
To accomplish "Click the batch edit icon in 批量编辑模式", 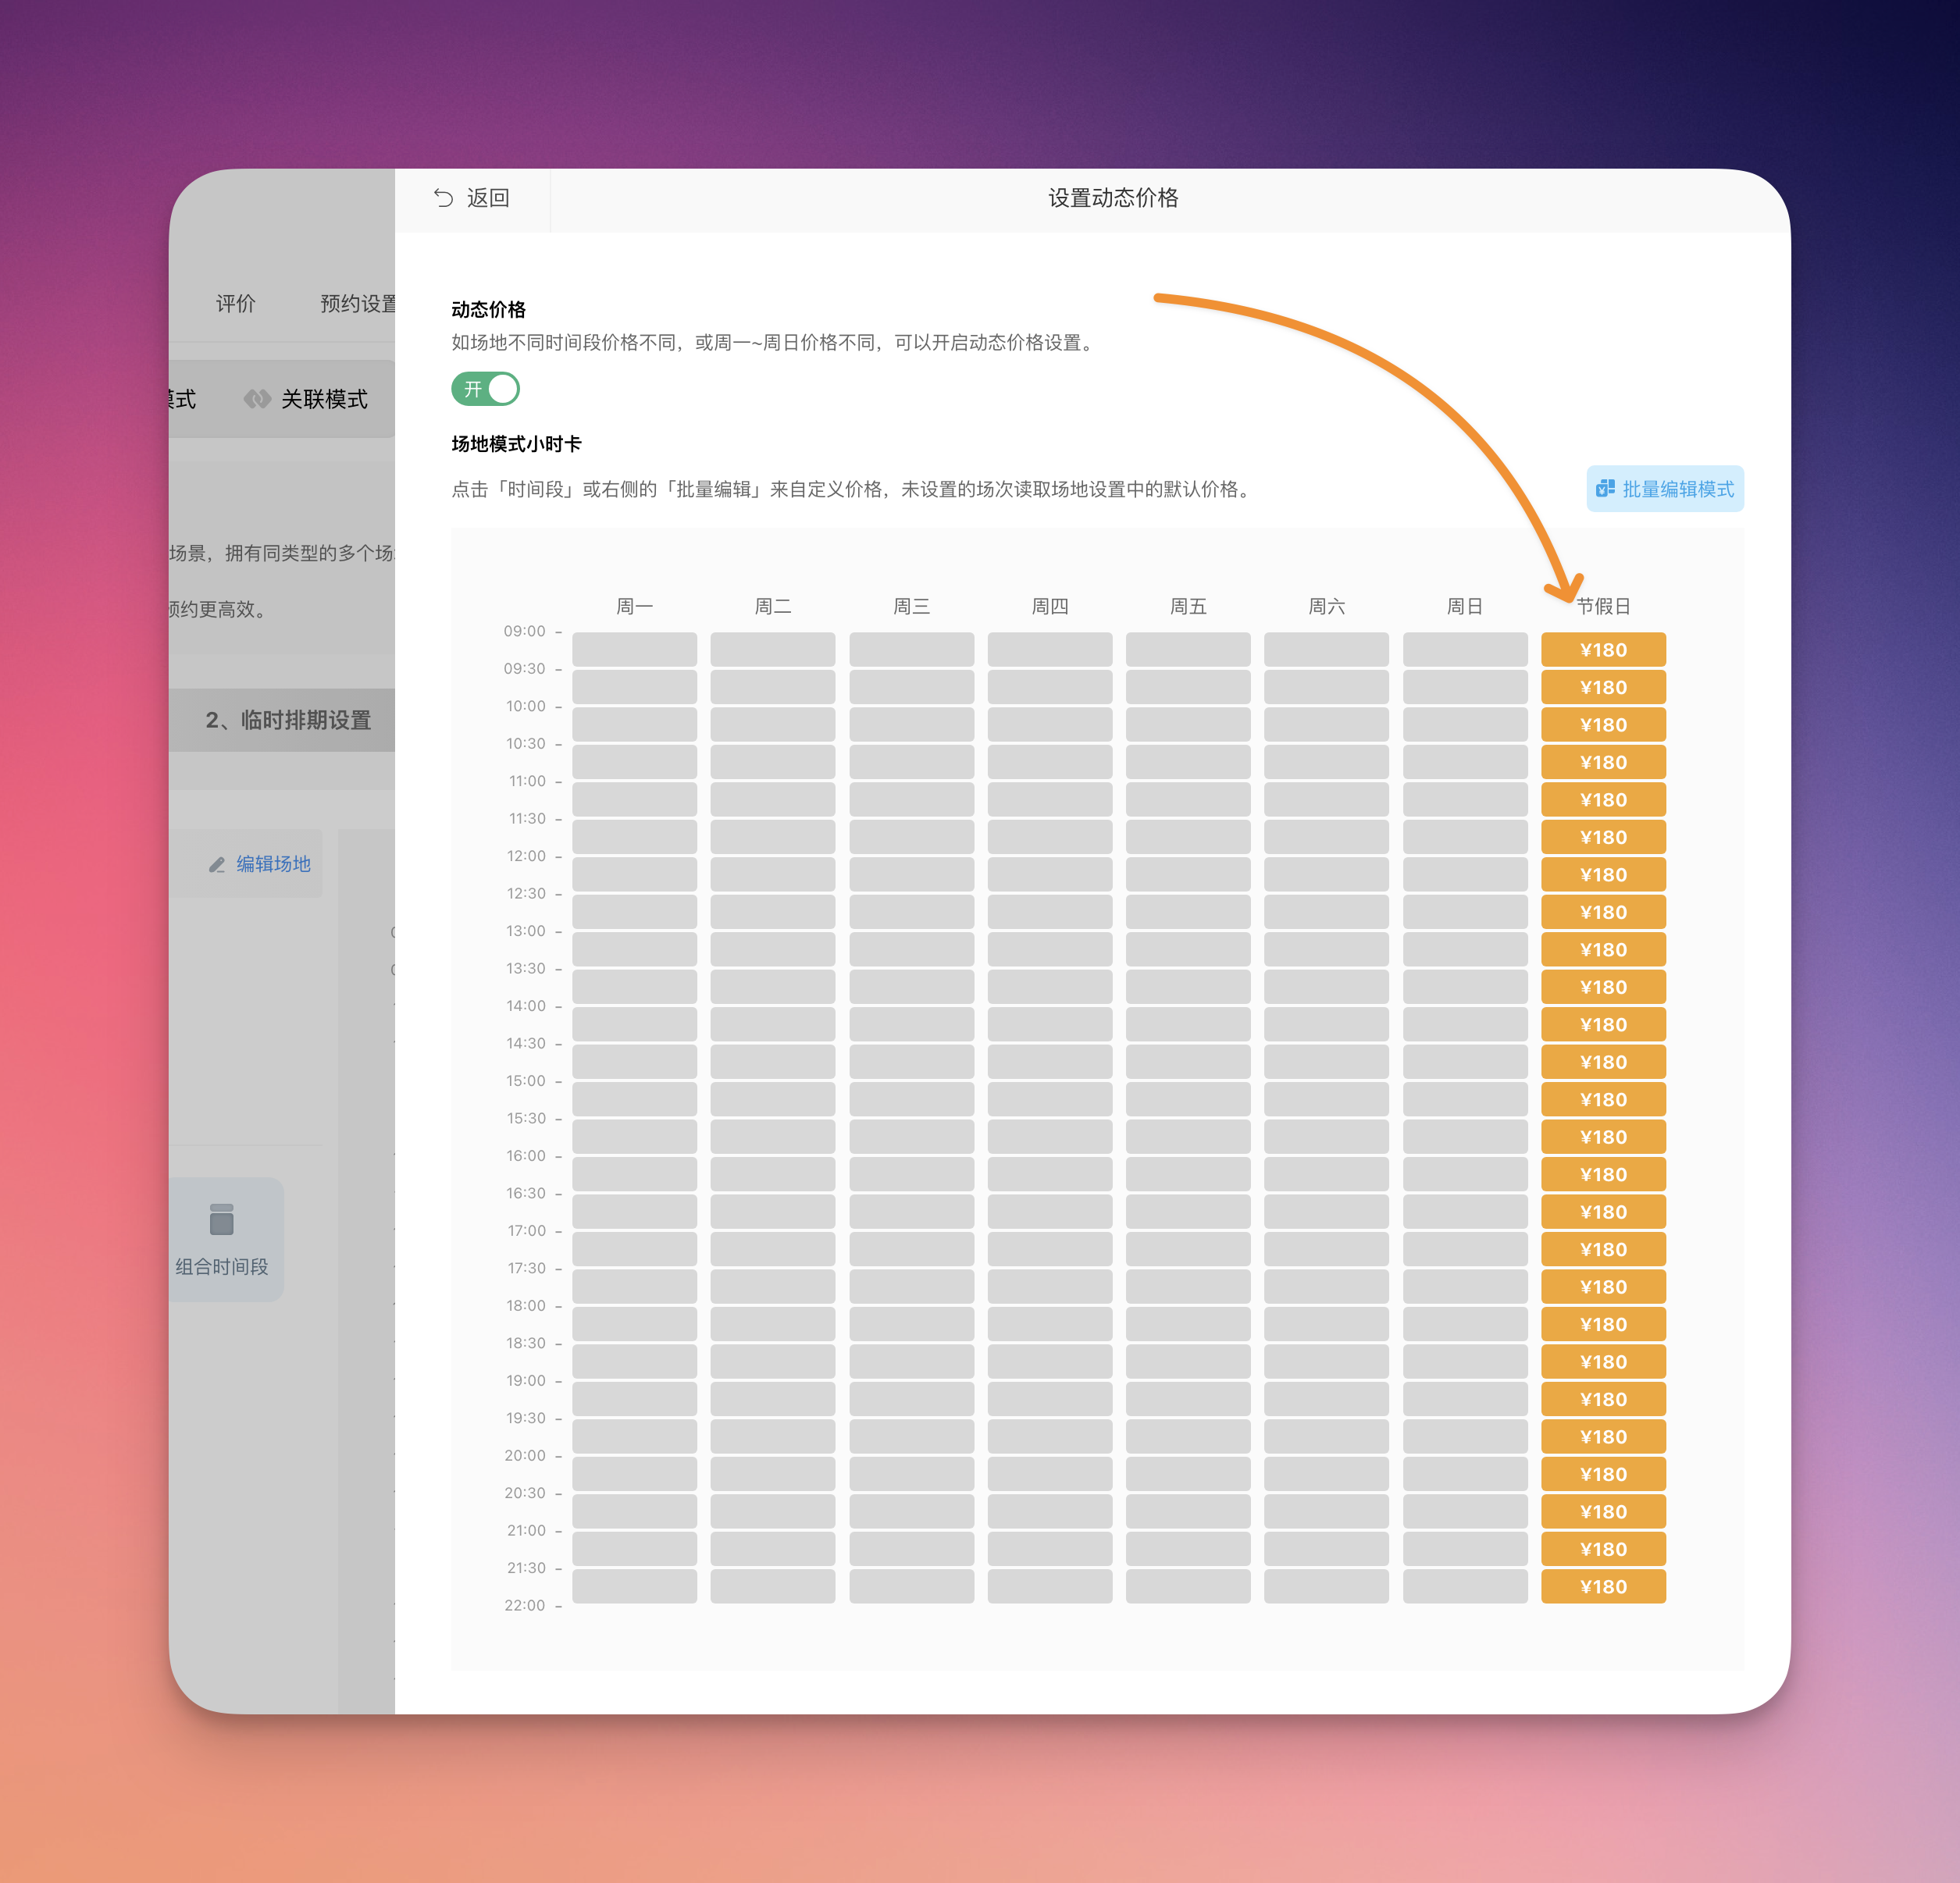I will pyautogui.click(x=1605, y=488).
